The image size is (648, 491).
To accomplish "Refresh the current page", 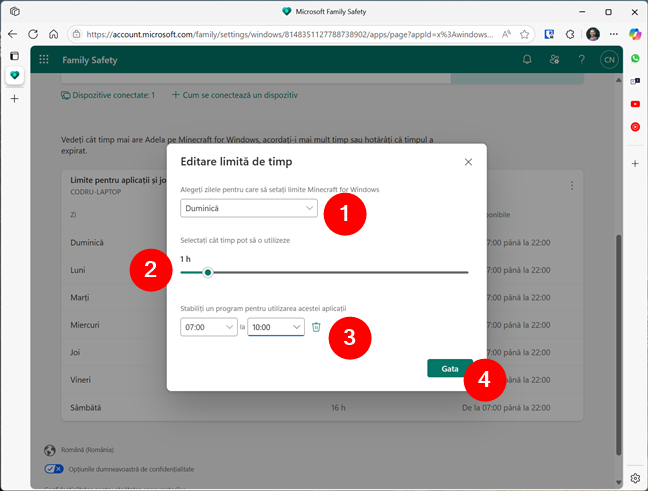I will coord(33,34).
